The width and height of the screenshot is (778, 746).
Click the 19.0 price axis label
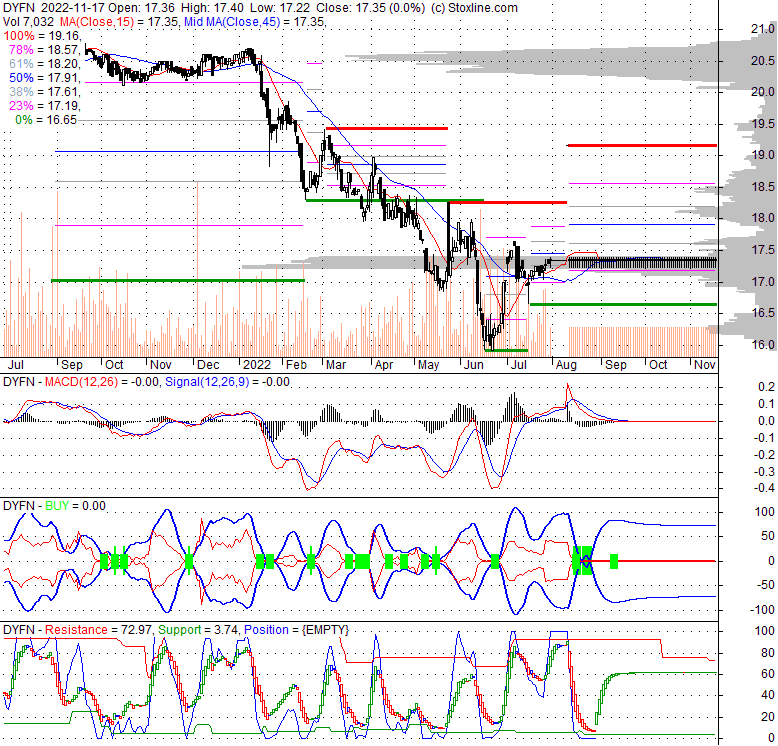[762, 155]
